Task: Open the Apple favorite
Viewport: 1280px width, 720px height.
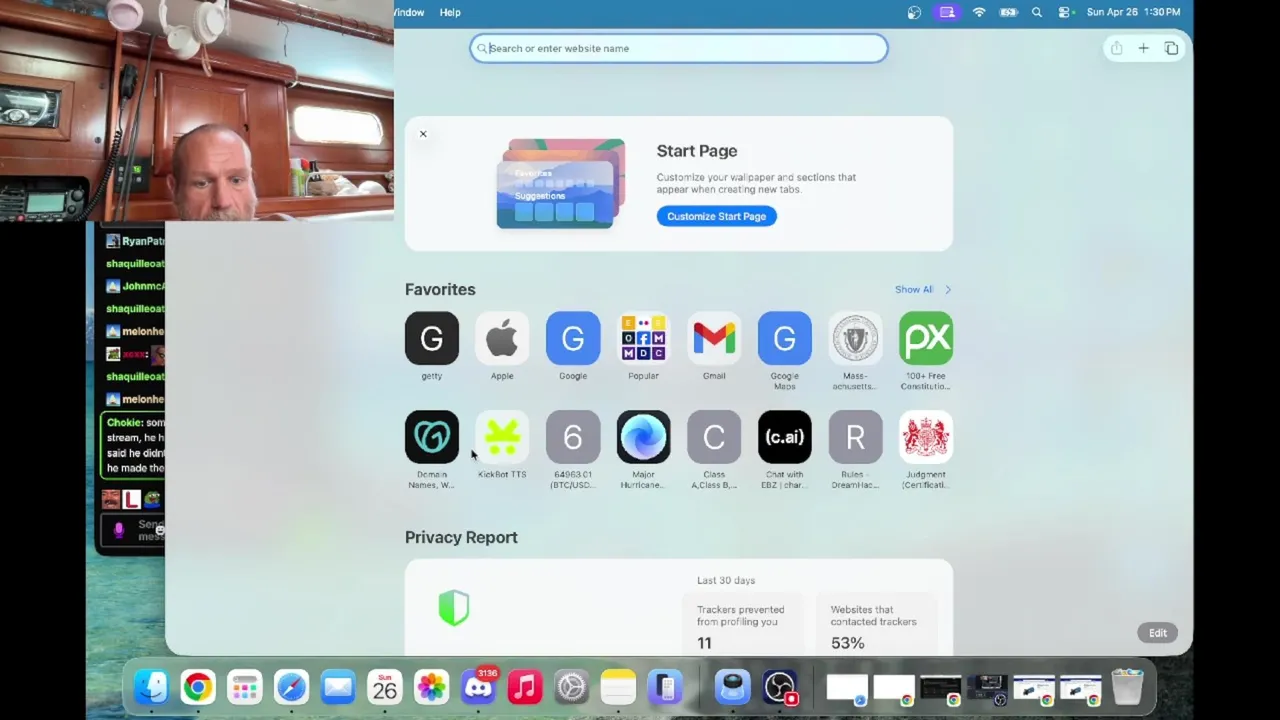Action: click(x=502, y=338)
